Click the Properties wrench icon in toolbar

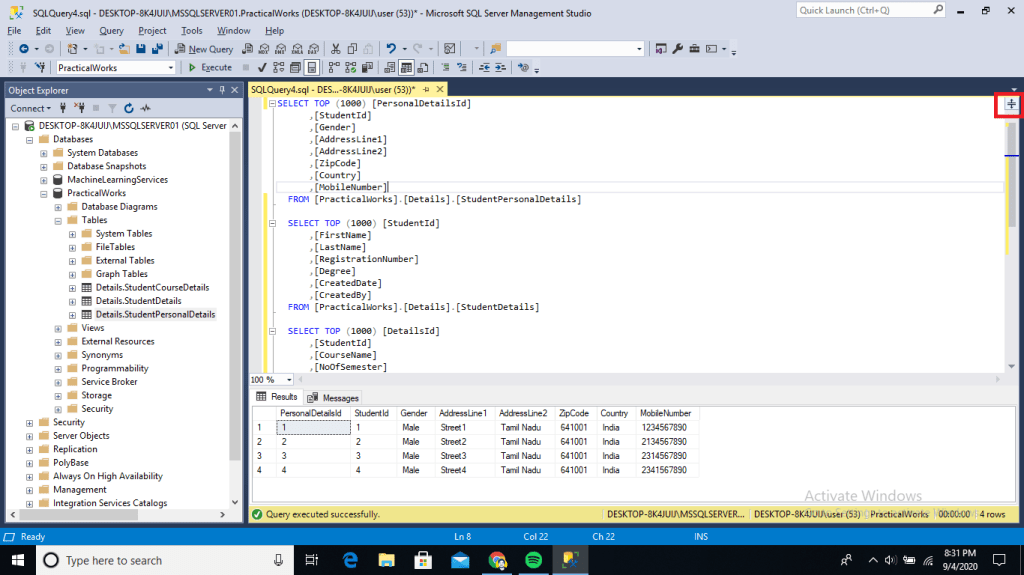[x=677, y=48]
